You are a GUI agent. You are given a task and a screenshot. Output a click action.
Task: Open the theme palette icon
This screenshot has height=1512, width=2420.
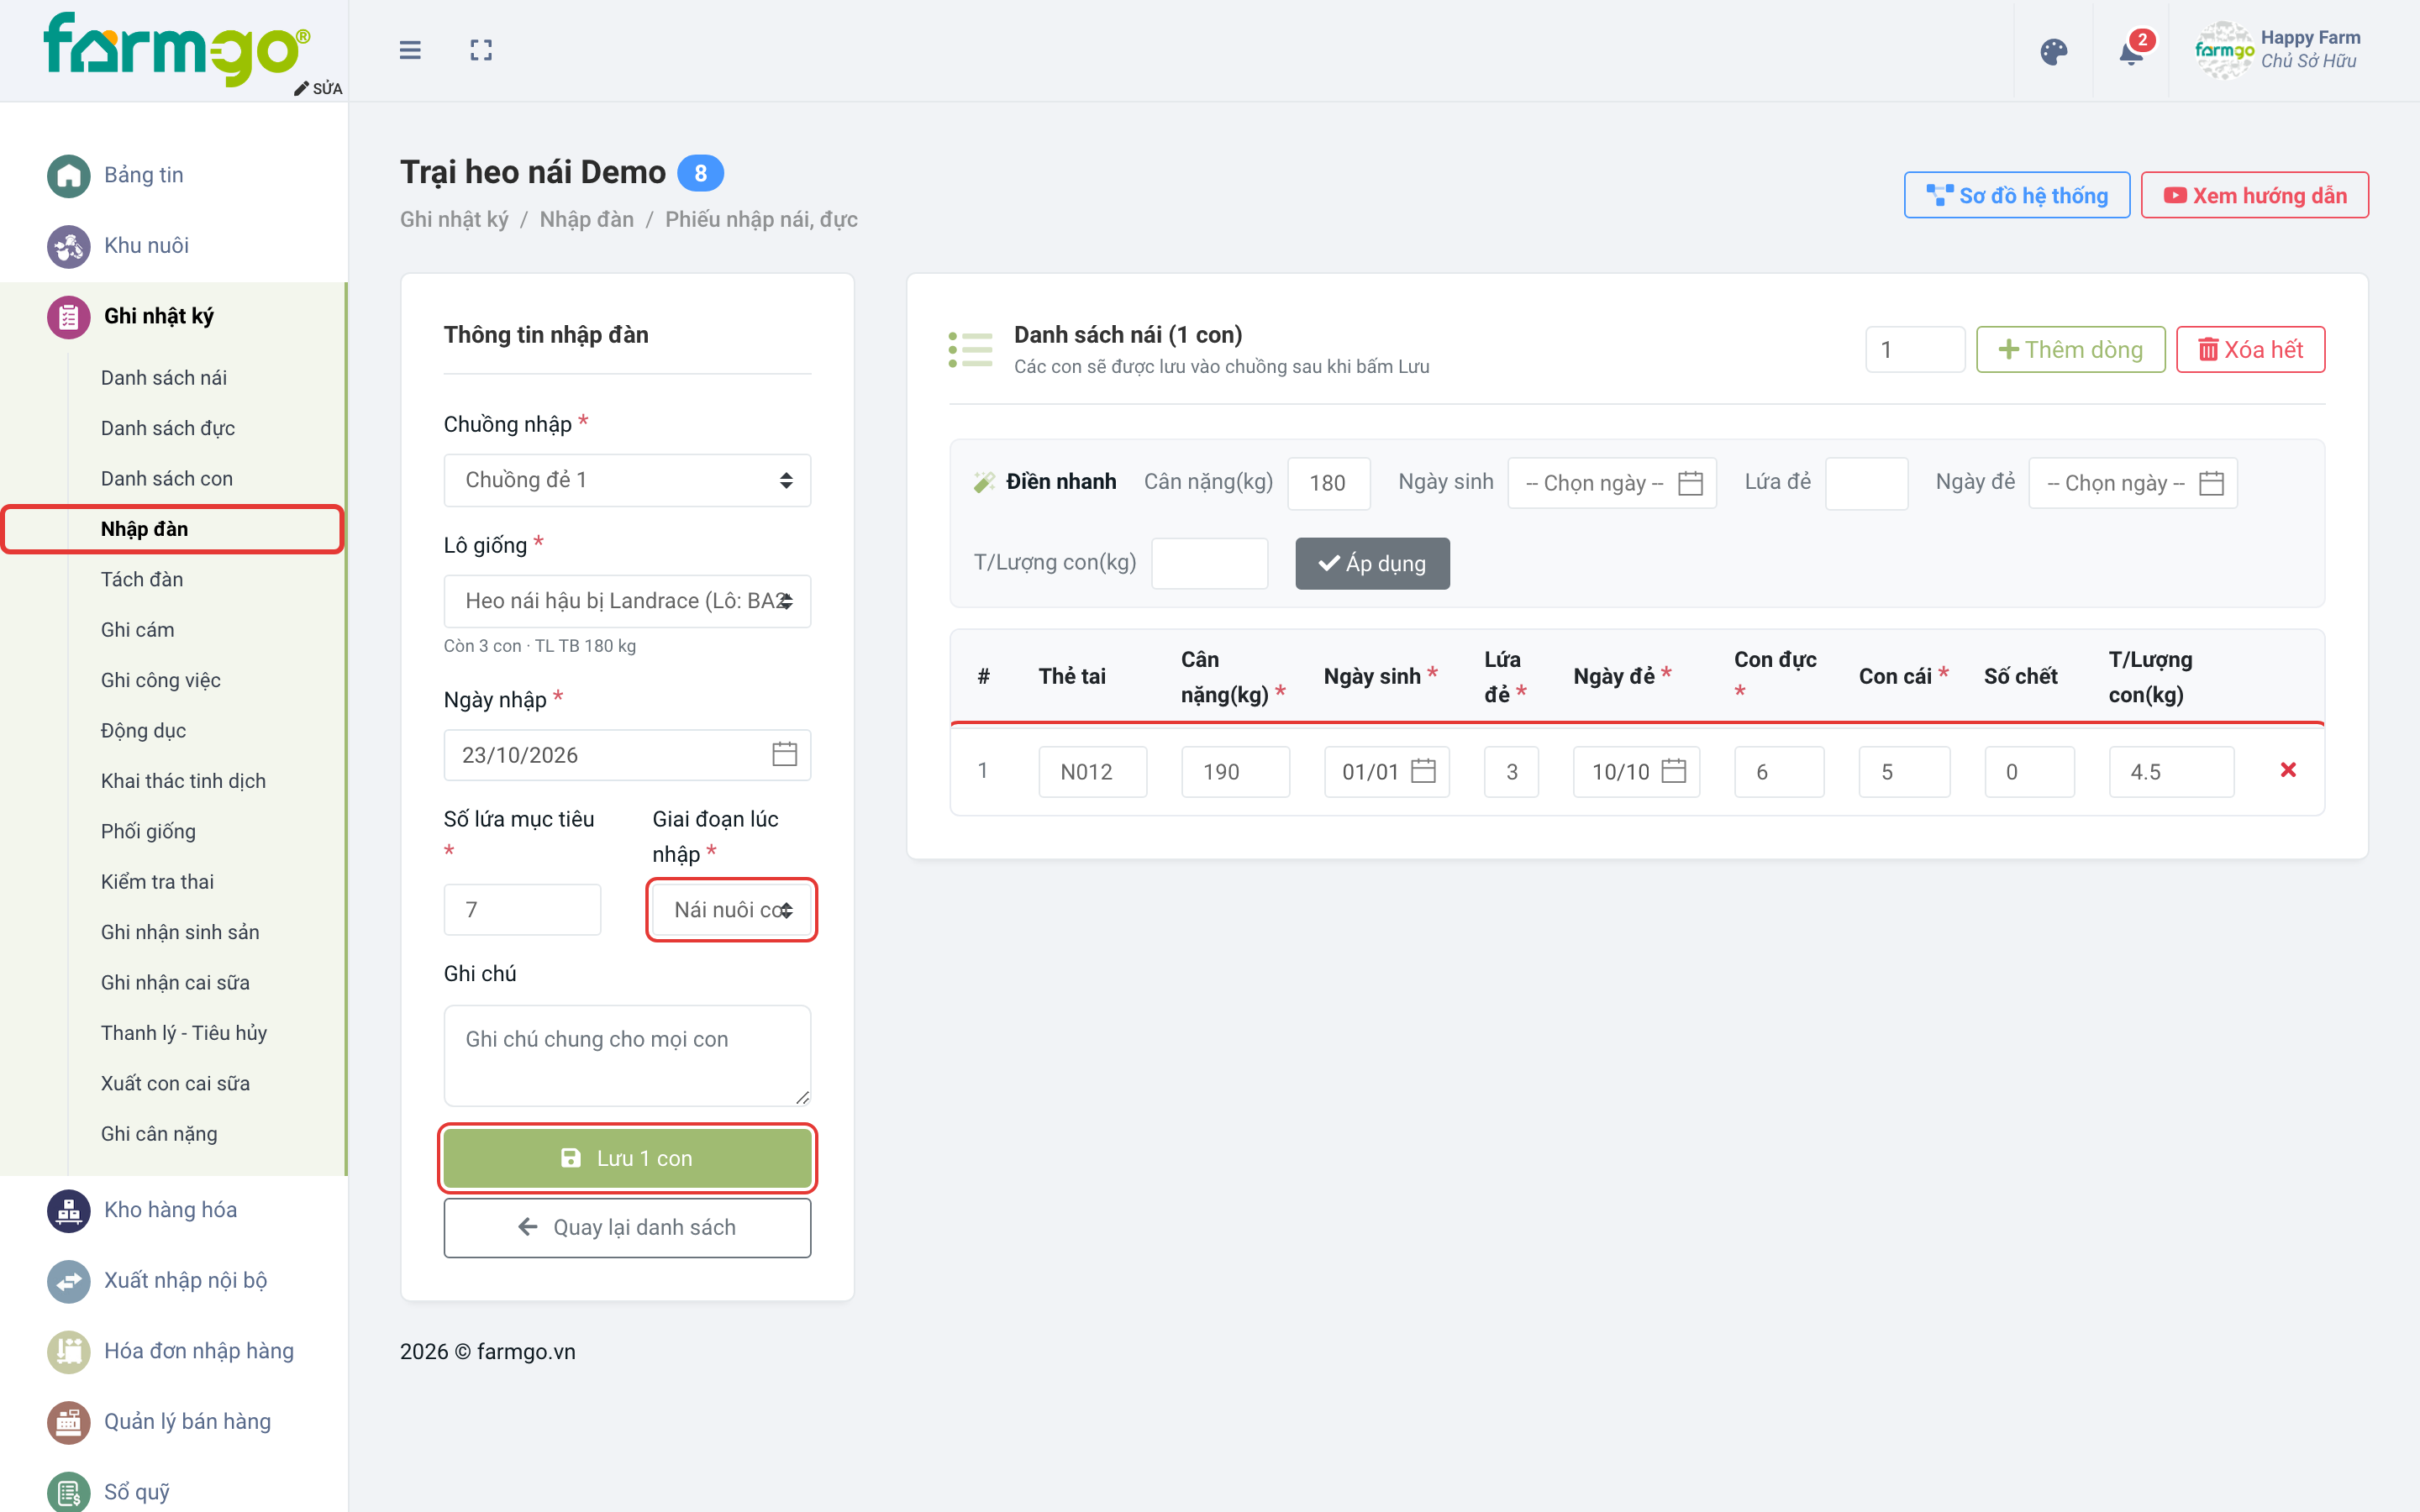pyautogui.click(x=2053, y=51)
